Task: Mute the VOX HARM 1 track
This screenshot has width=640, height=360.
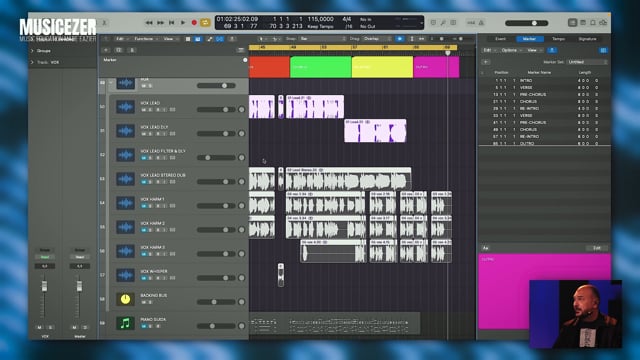Action: [144, 206]
